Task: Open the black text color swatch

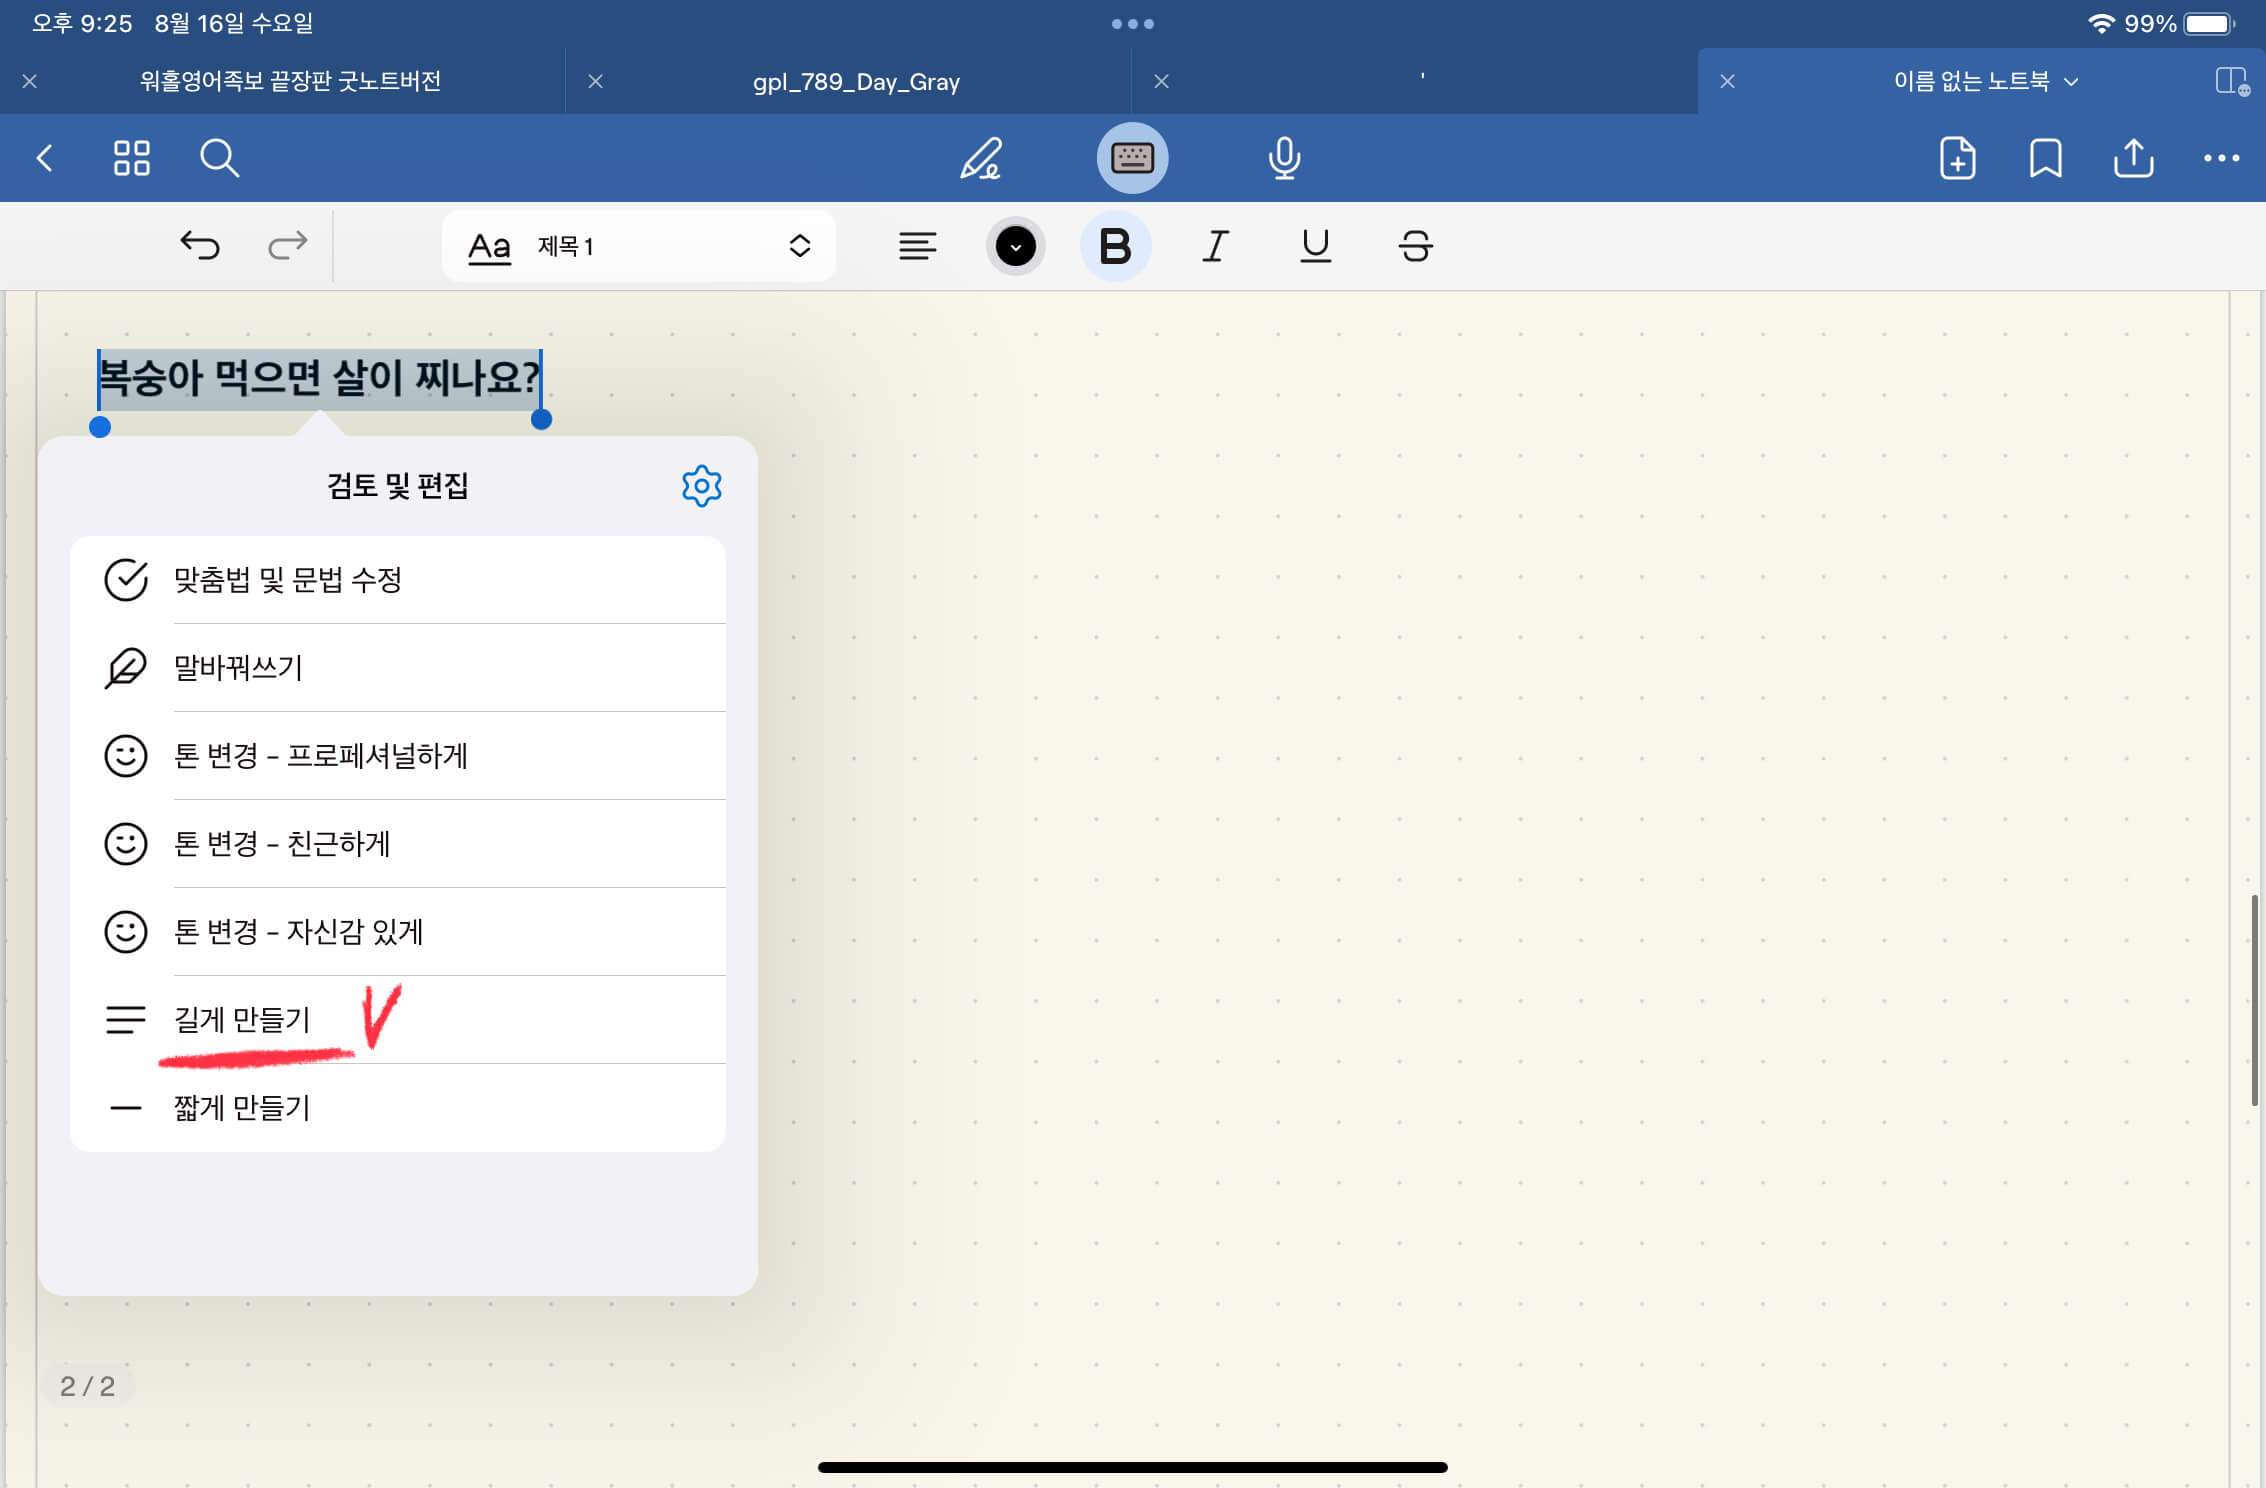Action: tap(1015, 246)
